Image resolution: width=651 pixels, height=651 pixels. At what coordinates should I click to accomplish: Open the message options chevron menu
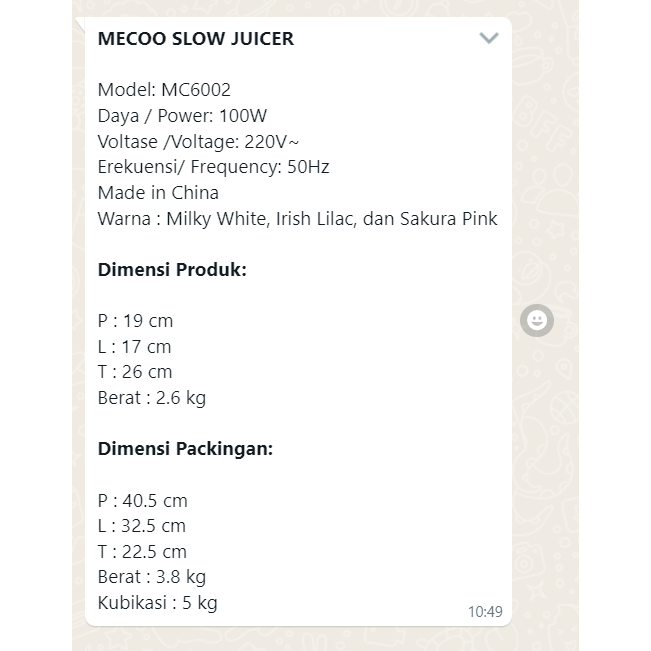pyautogui.click(x=488, y=39)
